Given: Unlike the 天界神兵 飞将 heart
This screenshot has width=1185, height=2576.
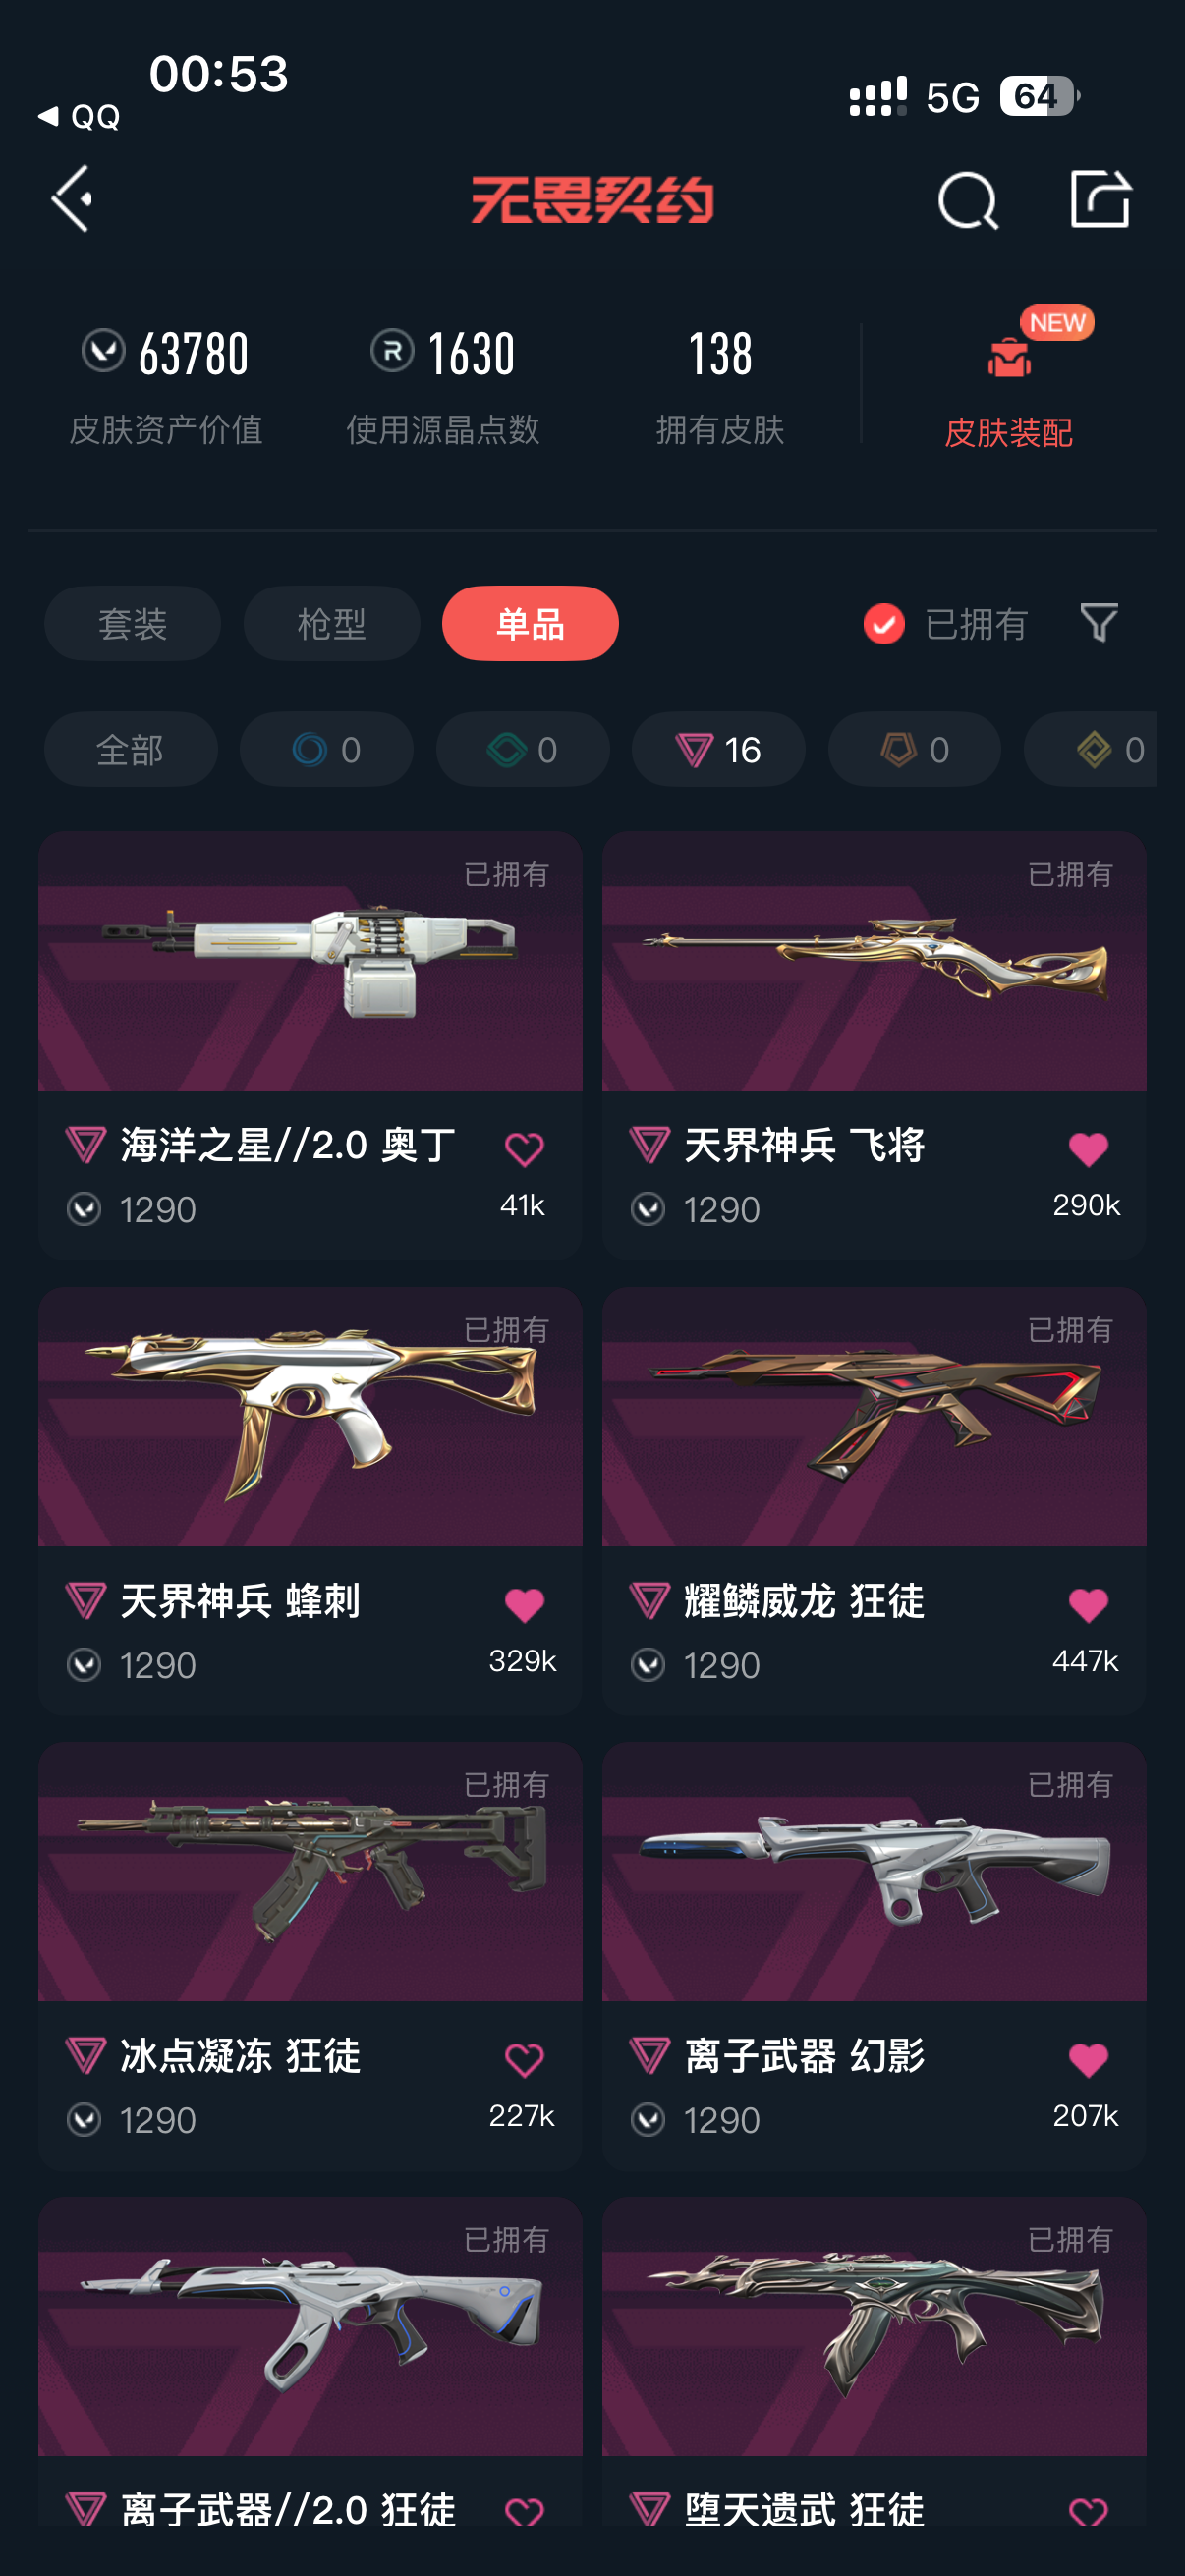Looking at the screenshot, I should pyautogui.click(x=1088, y=1149).
